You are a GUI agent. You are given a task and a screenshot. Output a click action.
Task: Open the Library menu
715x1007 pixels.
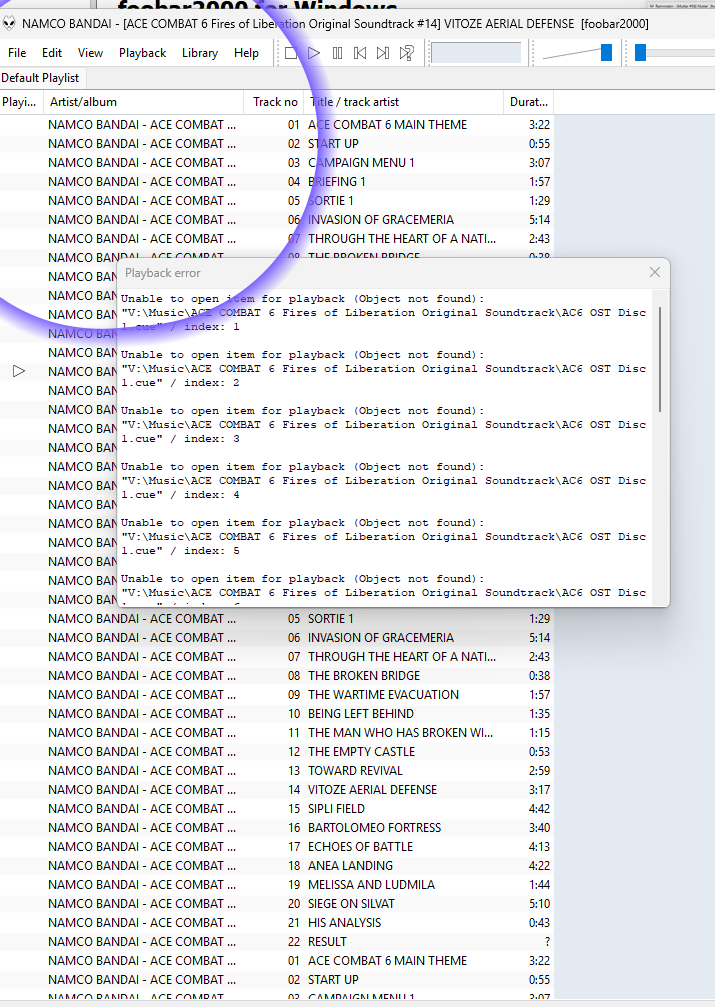coord(200,53)
